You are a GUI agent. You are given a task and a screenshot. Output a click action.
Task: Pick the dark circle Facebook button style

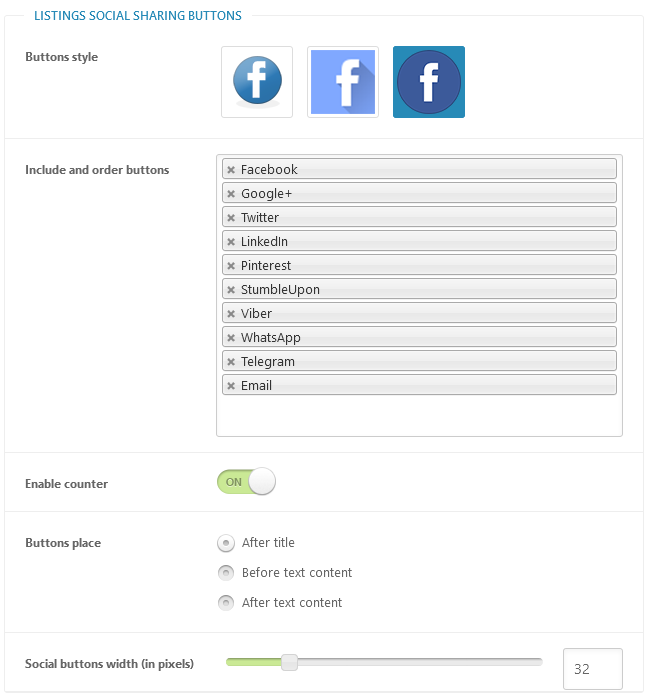pos(429,82)
